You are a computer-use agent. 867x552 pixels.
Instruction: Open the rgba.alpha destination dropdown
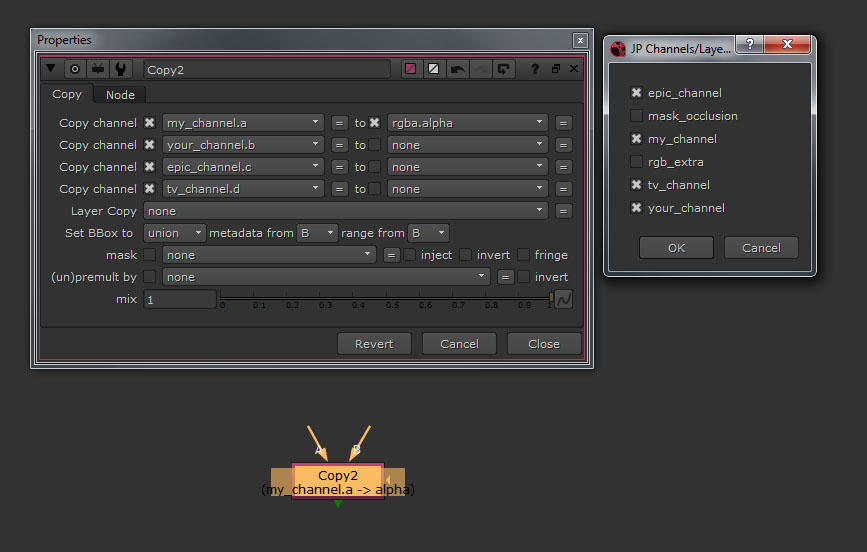point(468,123)
